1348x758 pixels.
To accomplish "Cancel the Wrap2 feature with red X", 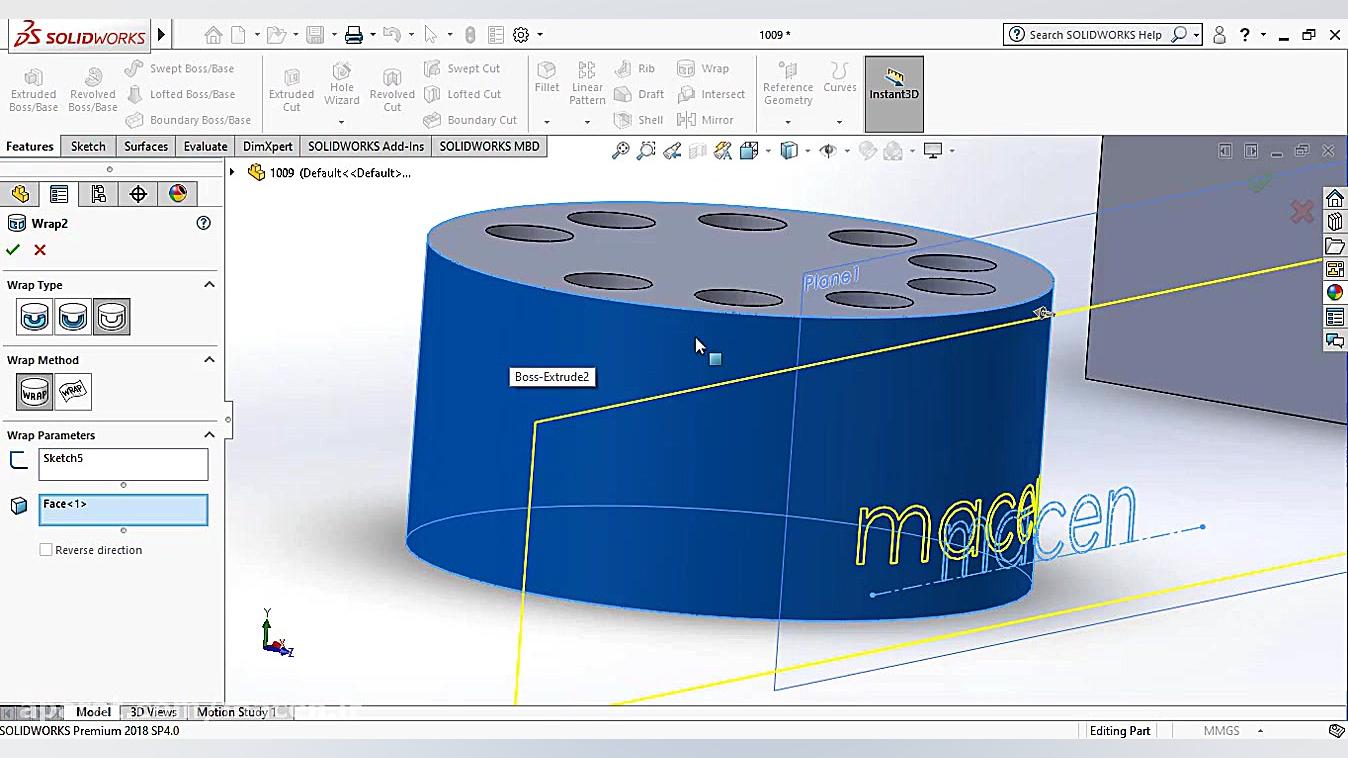I will pos(40,250).
